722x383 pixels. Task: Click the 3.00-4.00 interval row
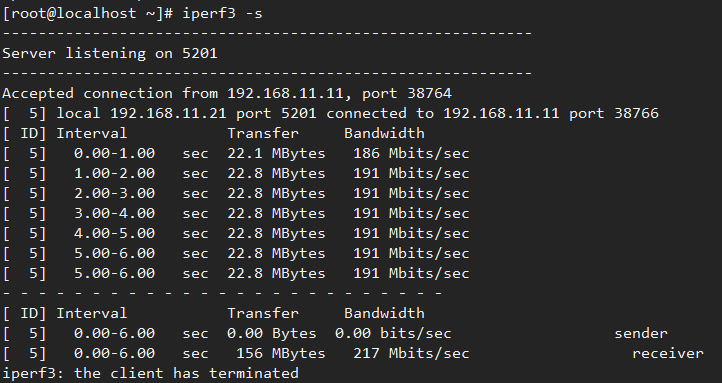(x=236, y=214)
